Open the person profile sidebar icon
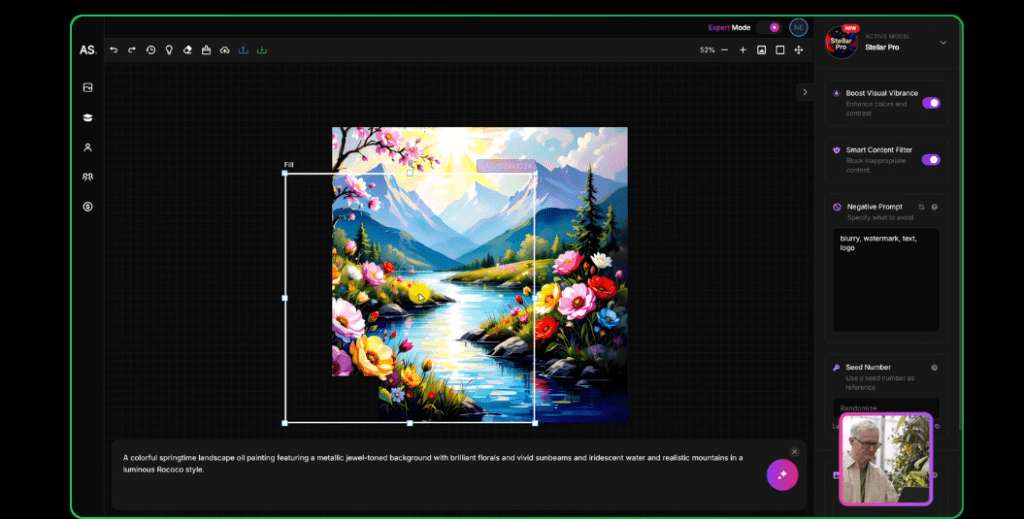The height and width of the screenshot is (519, 1024). click(88, 148)
